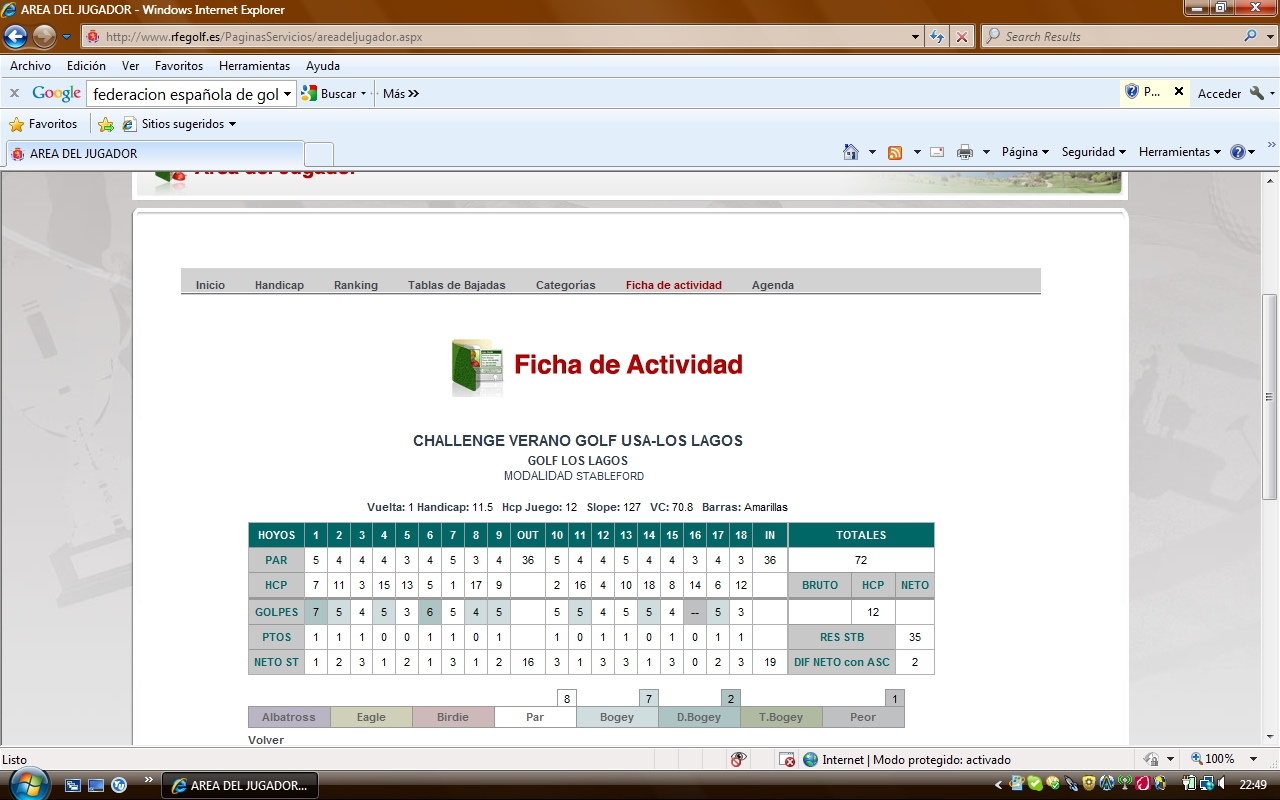Click the network tray icon
This screenshot has height=800, width=1280.
[1206, 785]
